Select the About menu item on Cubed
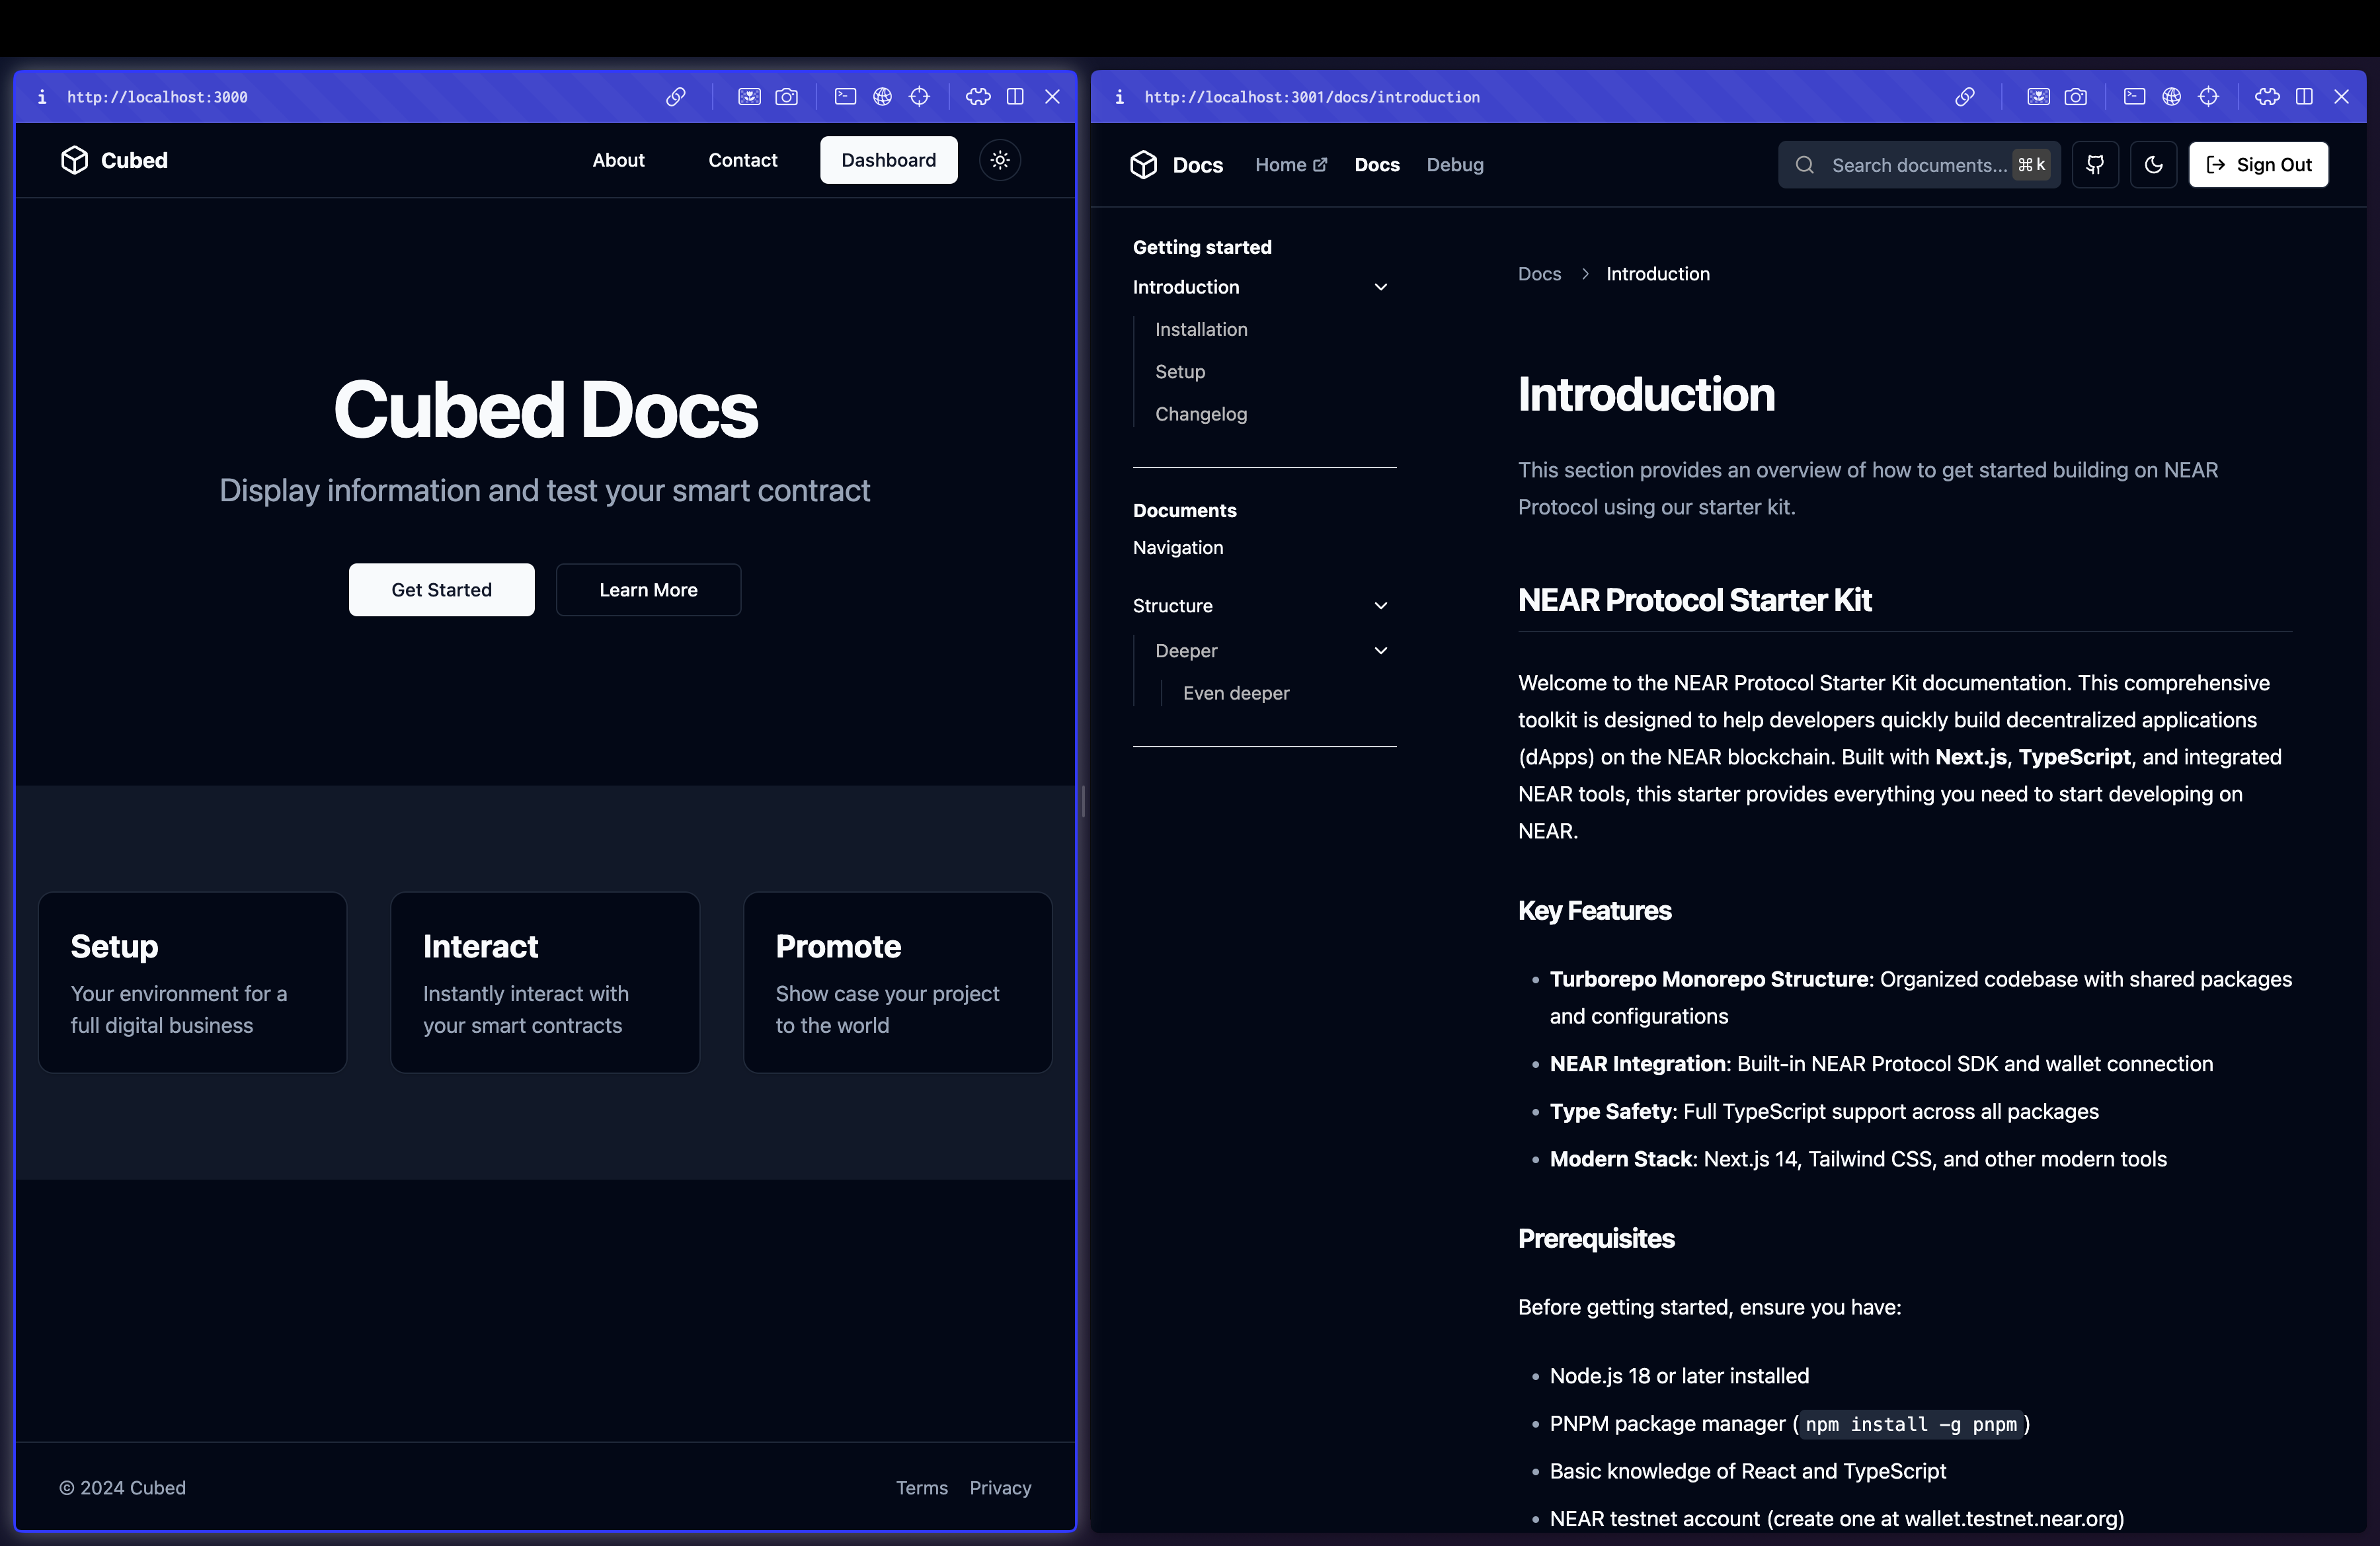 [618, 160]
